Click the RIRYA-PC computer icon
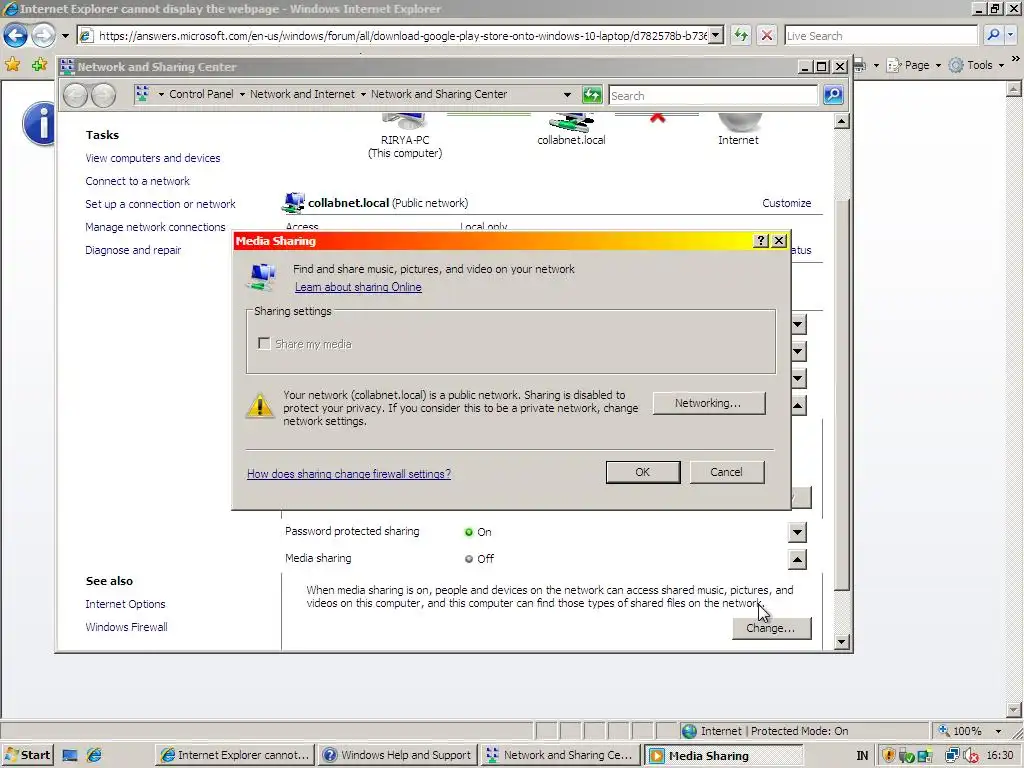This screenshot has width=1024, height=768. [404, 121]
